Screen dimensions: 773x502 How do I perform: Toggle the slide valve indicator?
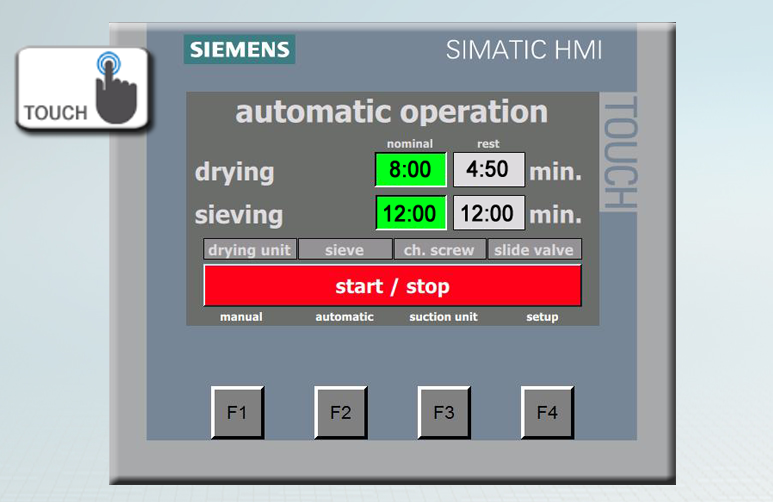click(x=534, y=250)
